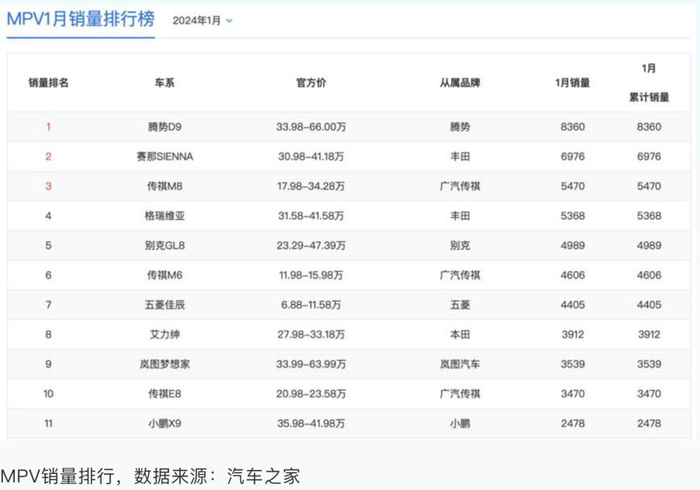This screenshot has width=700, height=490.
Task: Click rank number 7 in the ranking column
Action: click(x=48, y=305)
